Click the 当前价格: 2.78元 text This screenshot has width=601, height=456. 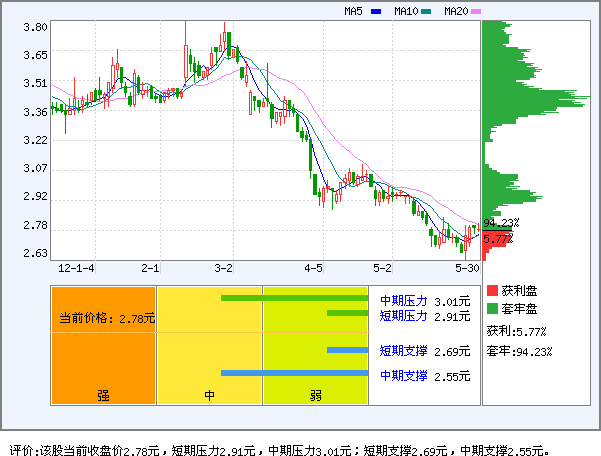click(107, 318)
